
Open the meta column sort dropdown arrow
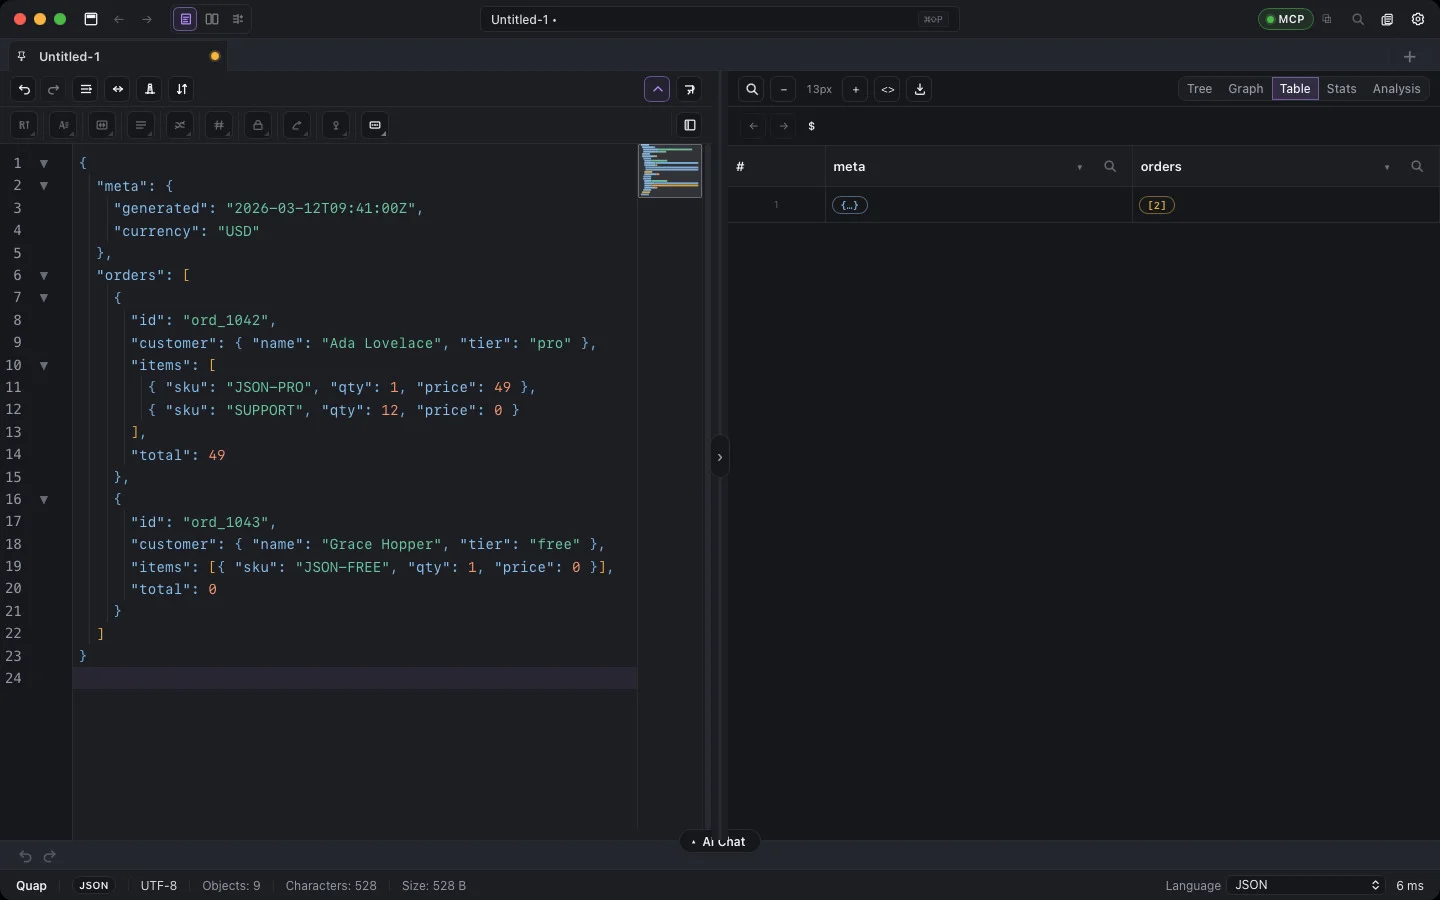coord(1080,168)
